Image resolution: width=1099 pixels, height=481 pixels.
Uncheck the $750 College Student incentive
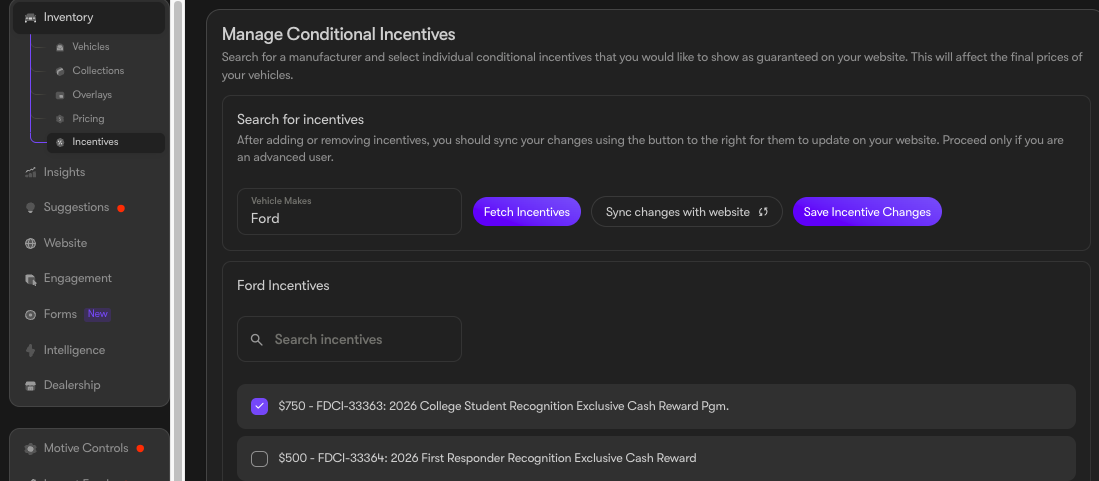pyautogui.click(x=259, y=407)
